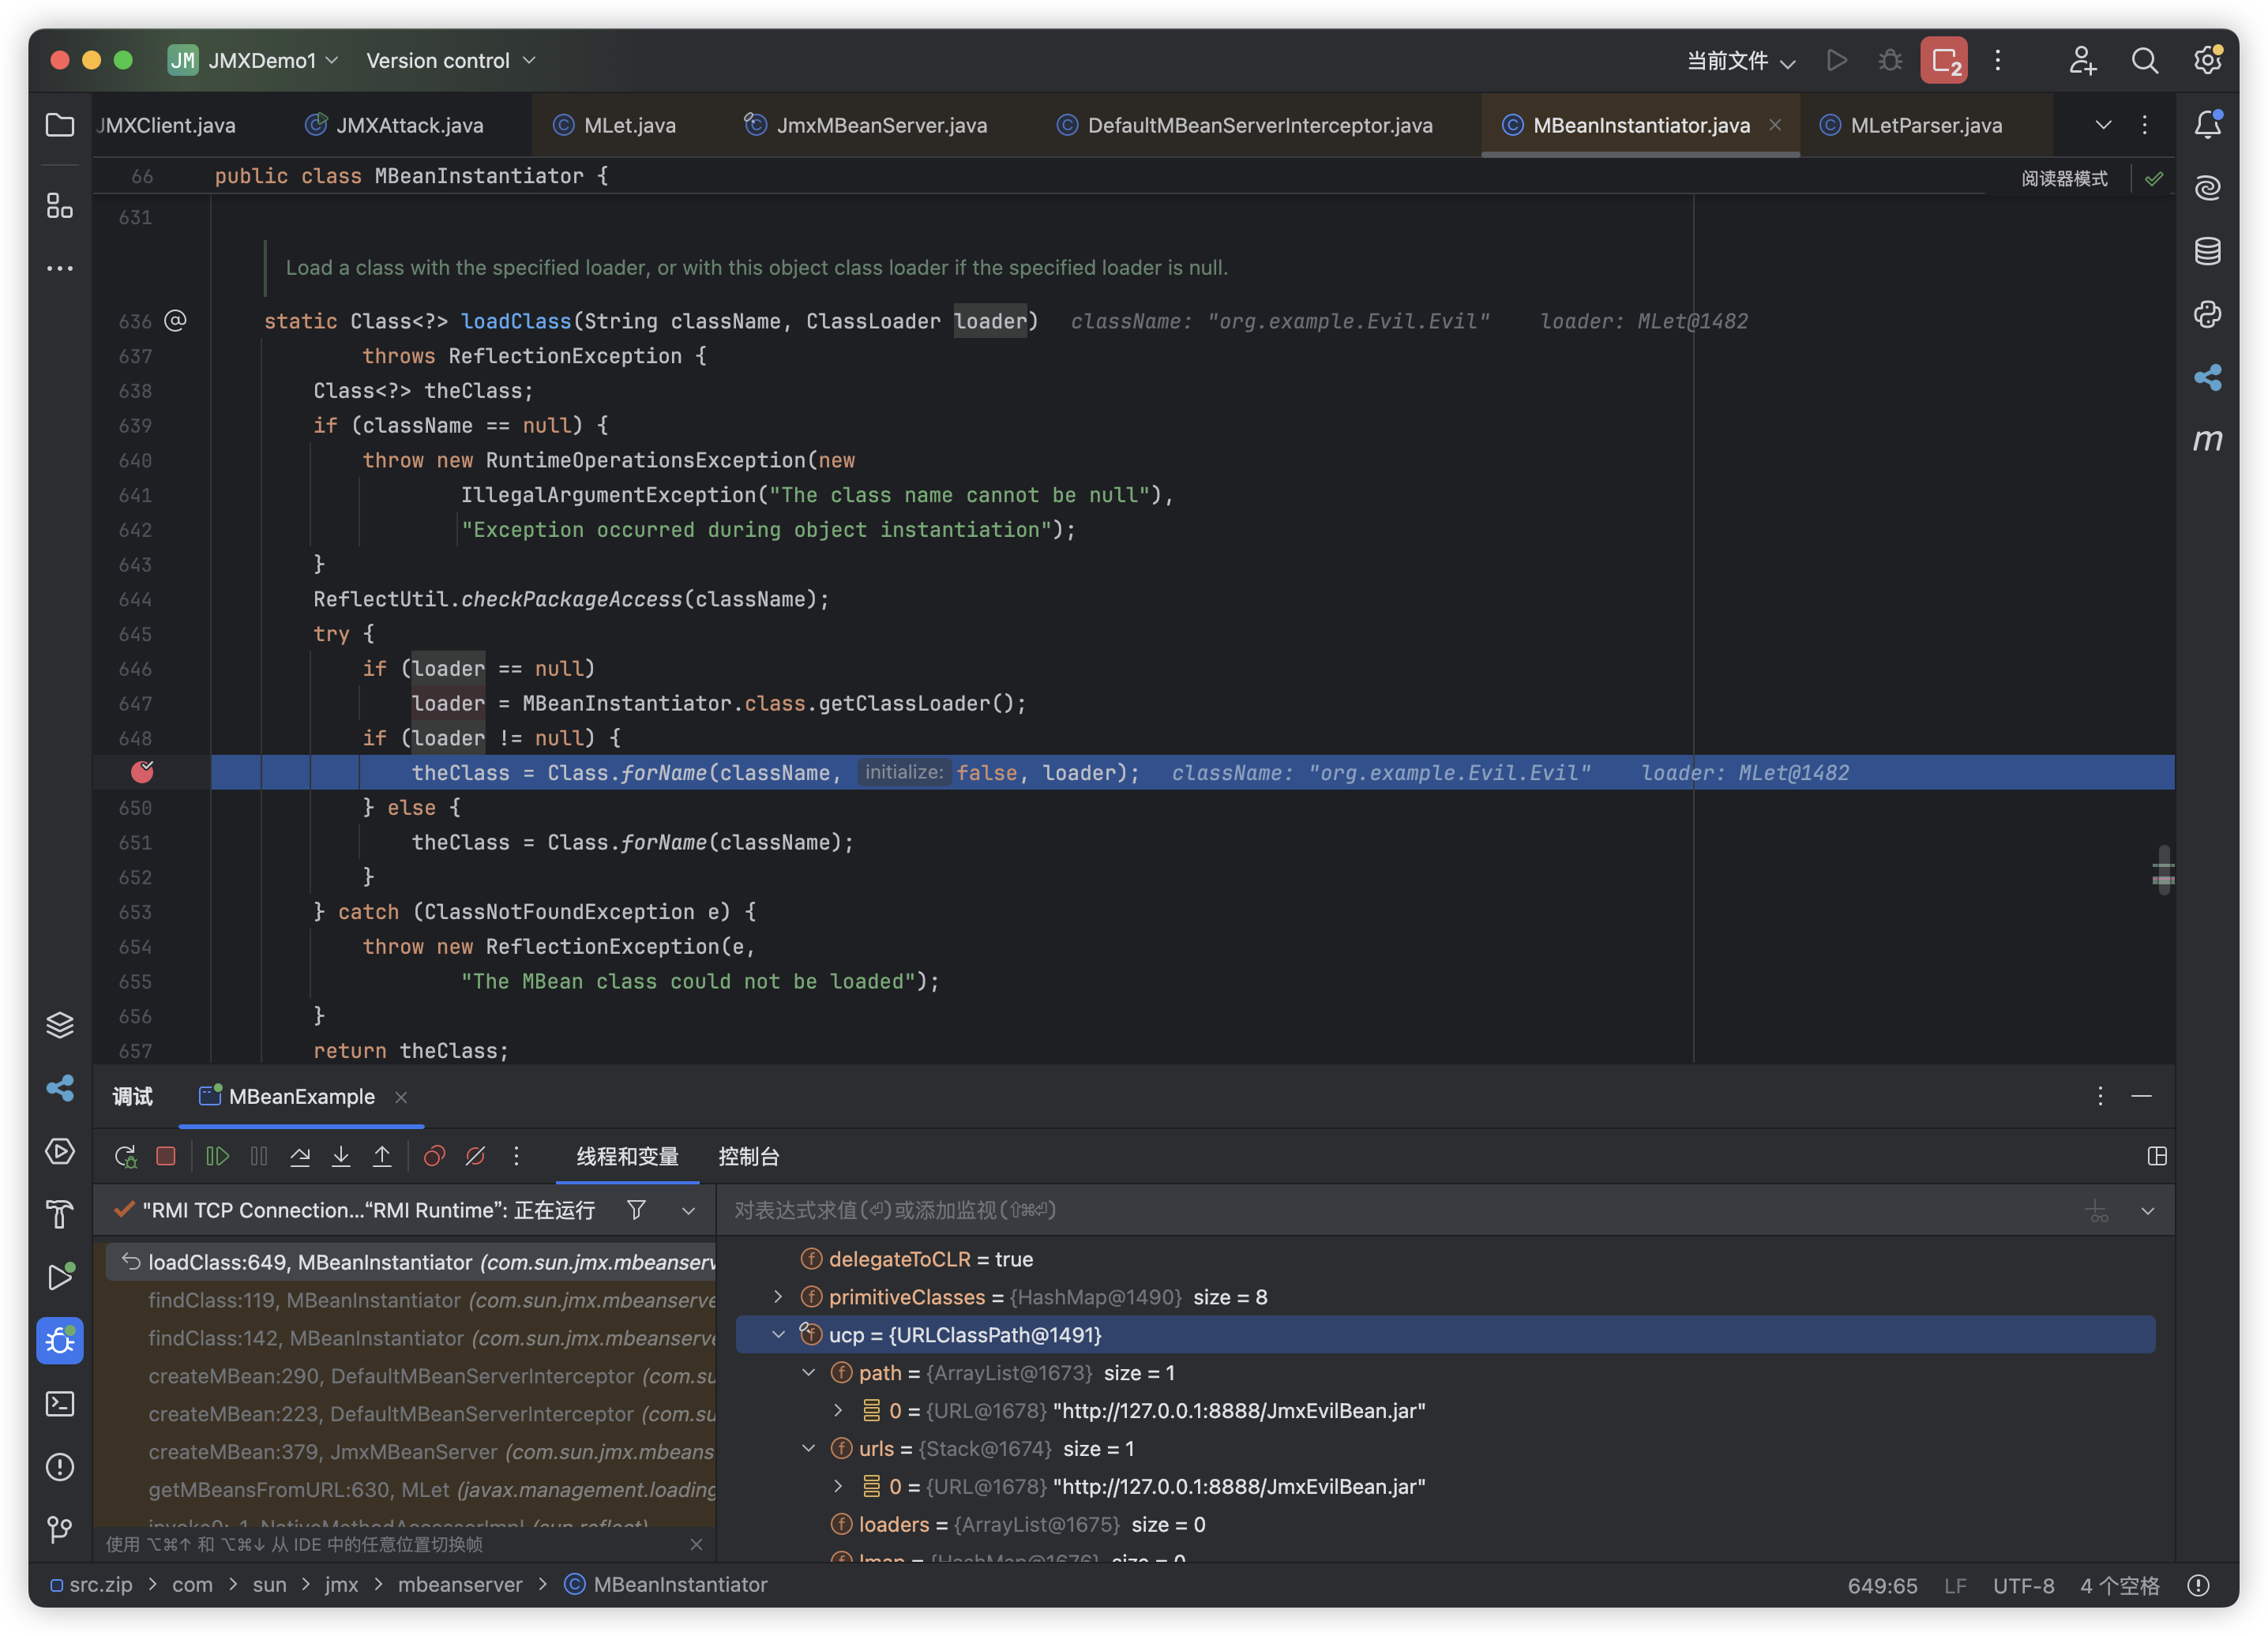The width and height of the screenshot is (2268, 1636).
Task: Show more tool windows ellipsis in left sidebar
Action: pos(60,268)
